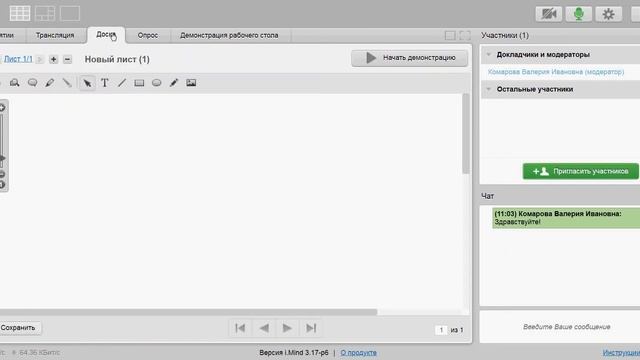Select the pencil drawing tool
Screen dimensions: 640x360
[x=174, y=83]
